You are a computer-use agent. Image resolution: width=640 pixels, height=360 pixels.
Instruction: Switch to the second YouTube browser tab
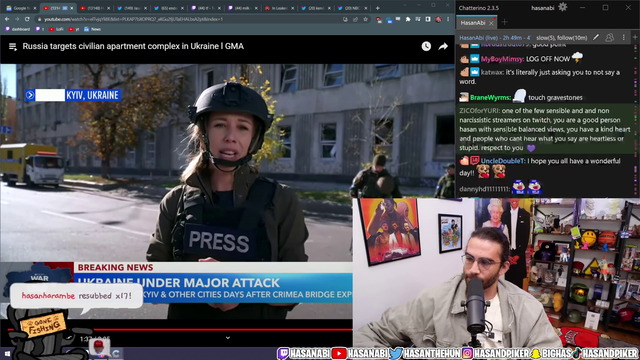[95, 8]
